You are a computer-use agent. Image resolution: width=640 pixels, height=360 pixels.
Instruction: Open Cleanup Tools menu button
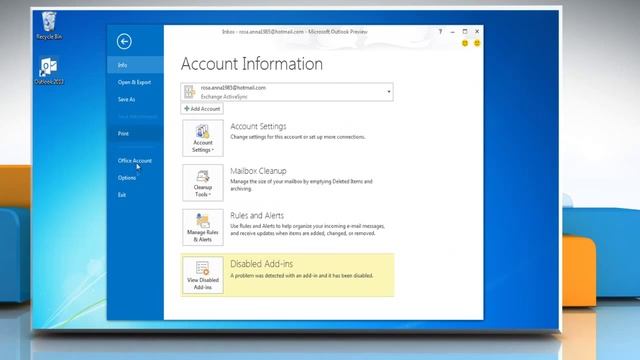[x=203, y=182]
